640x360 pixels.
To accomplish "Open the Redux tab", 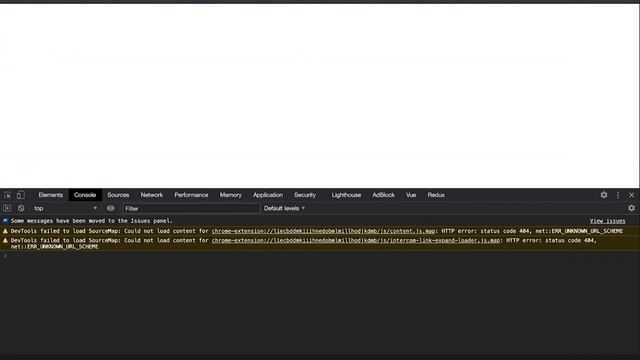I will coord(436,195).
